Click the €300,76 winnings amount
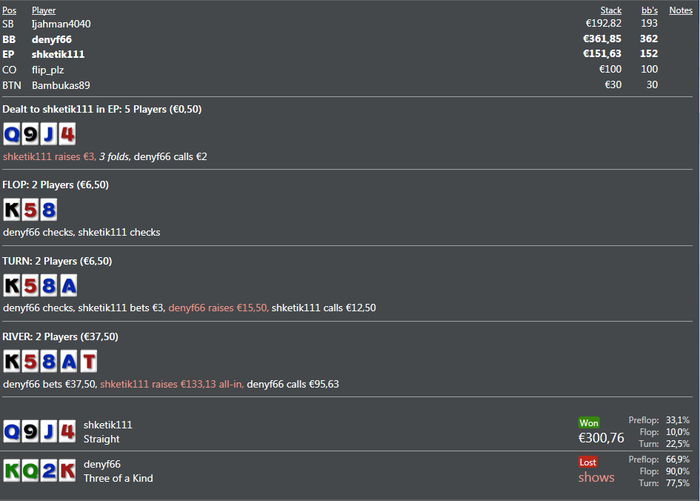Viewport: 700px width, 501px height. tap(601, 438)
